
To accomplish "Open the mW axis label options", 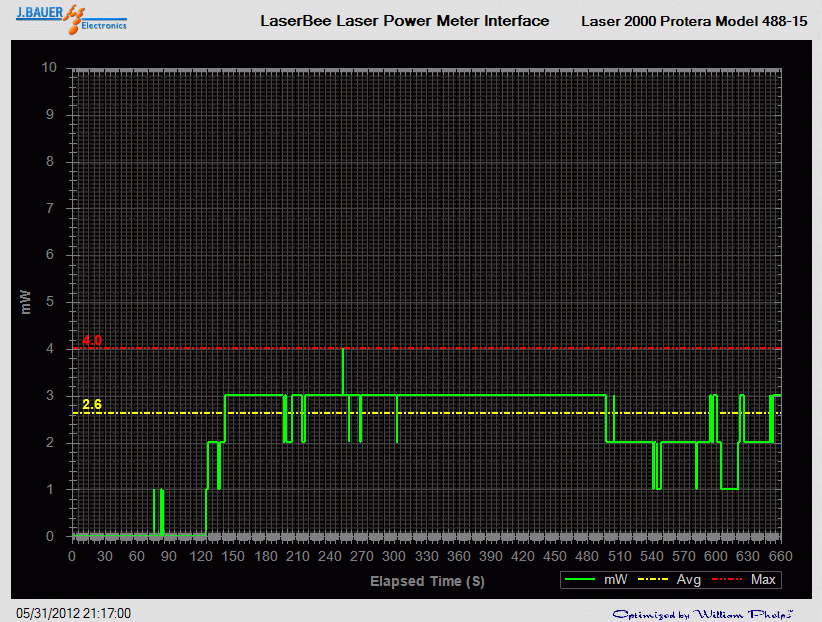I will [27, 300].
